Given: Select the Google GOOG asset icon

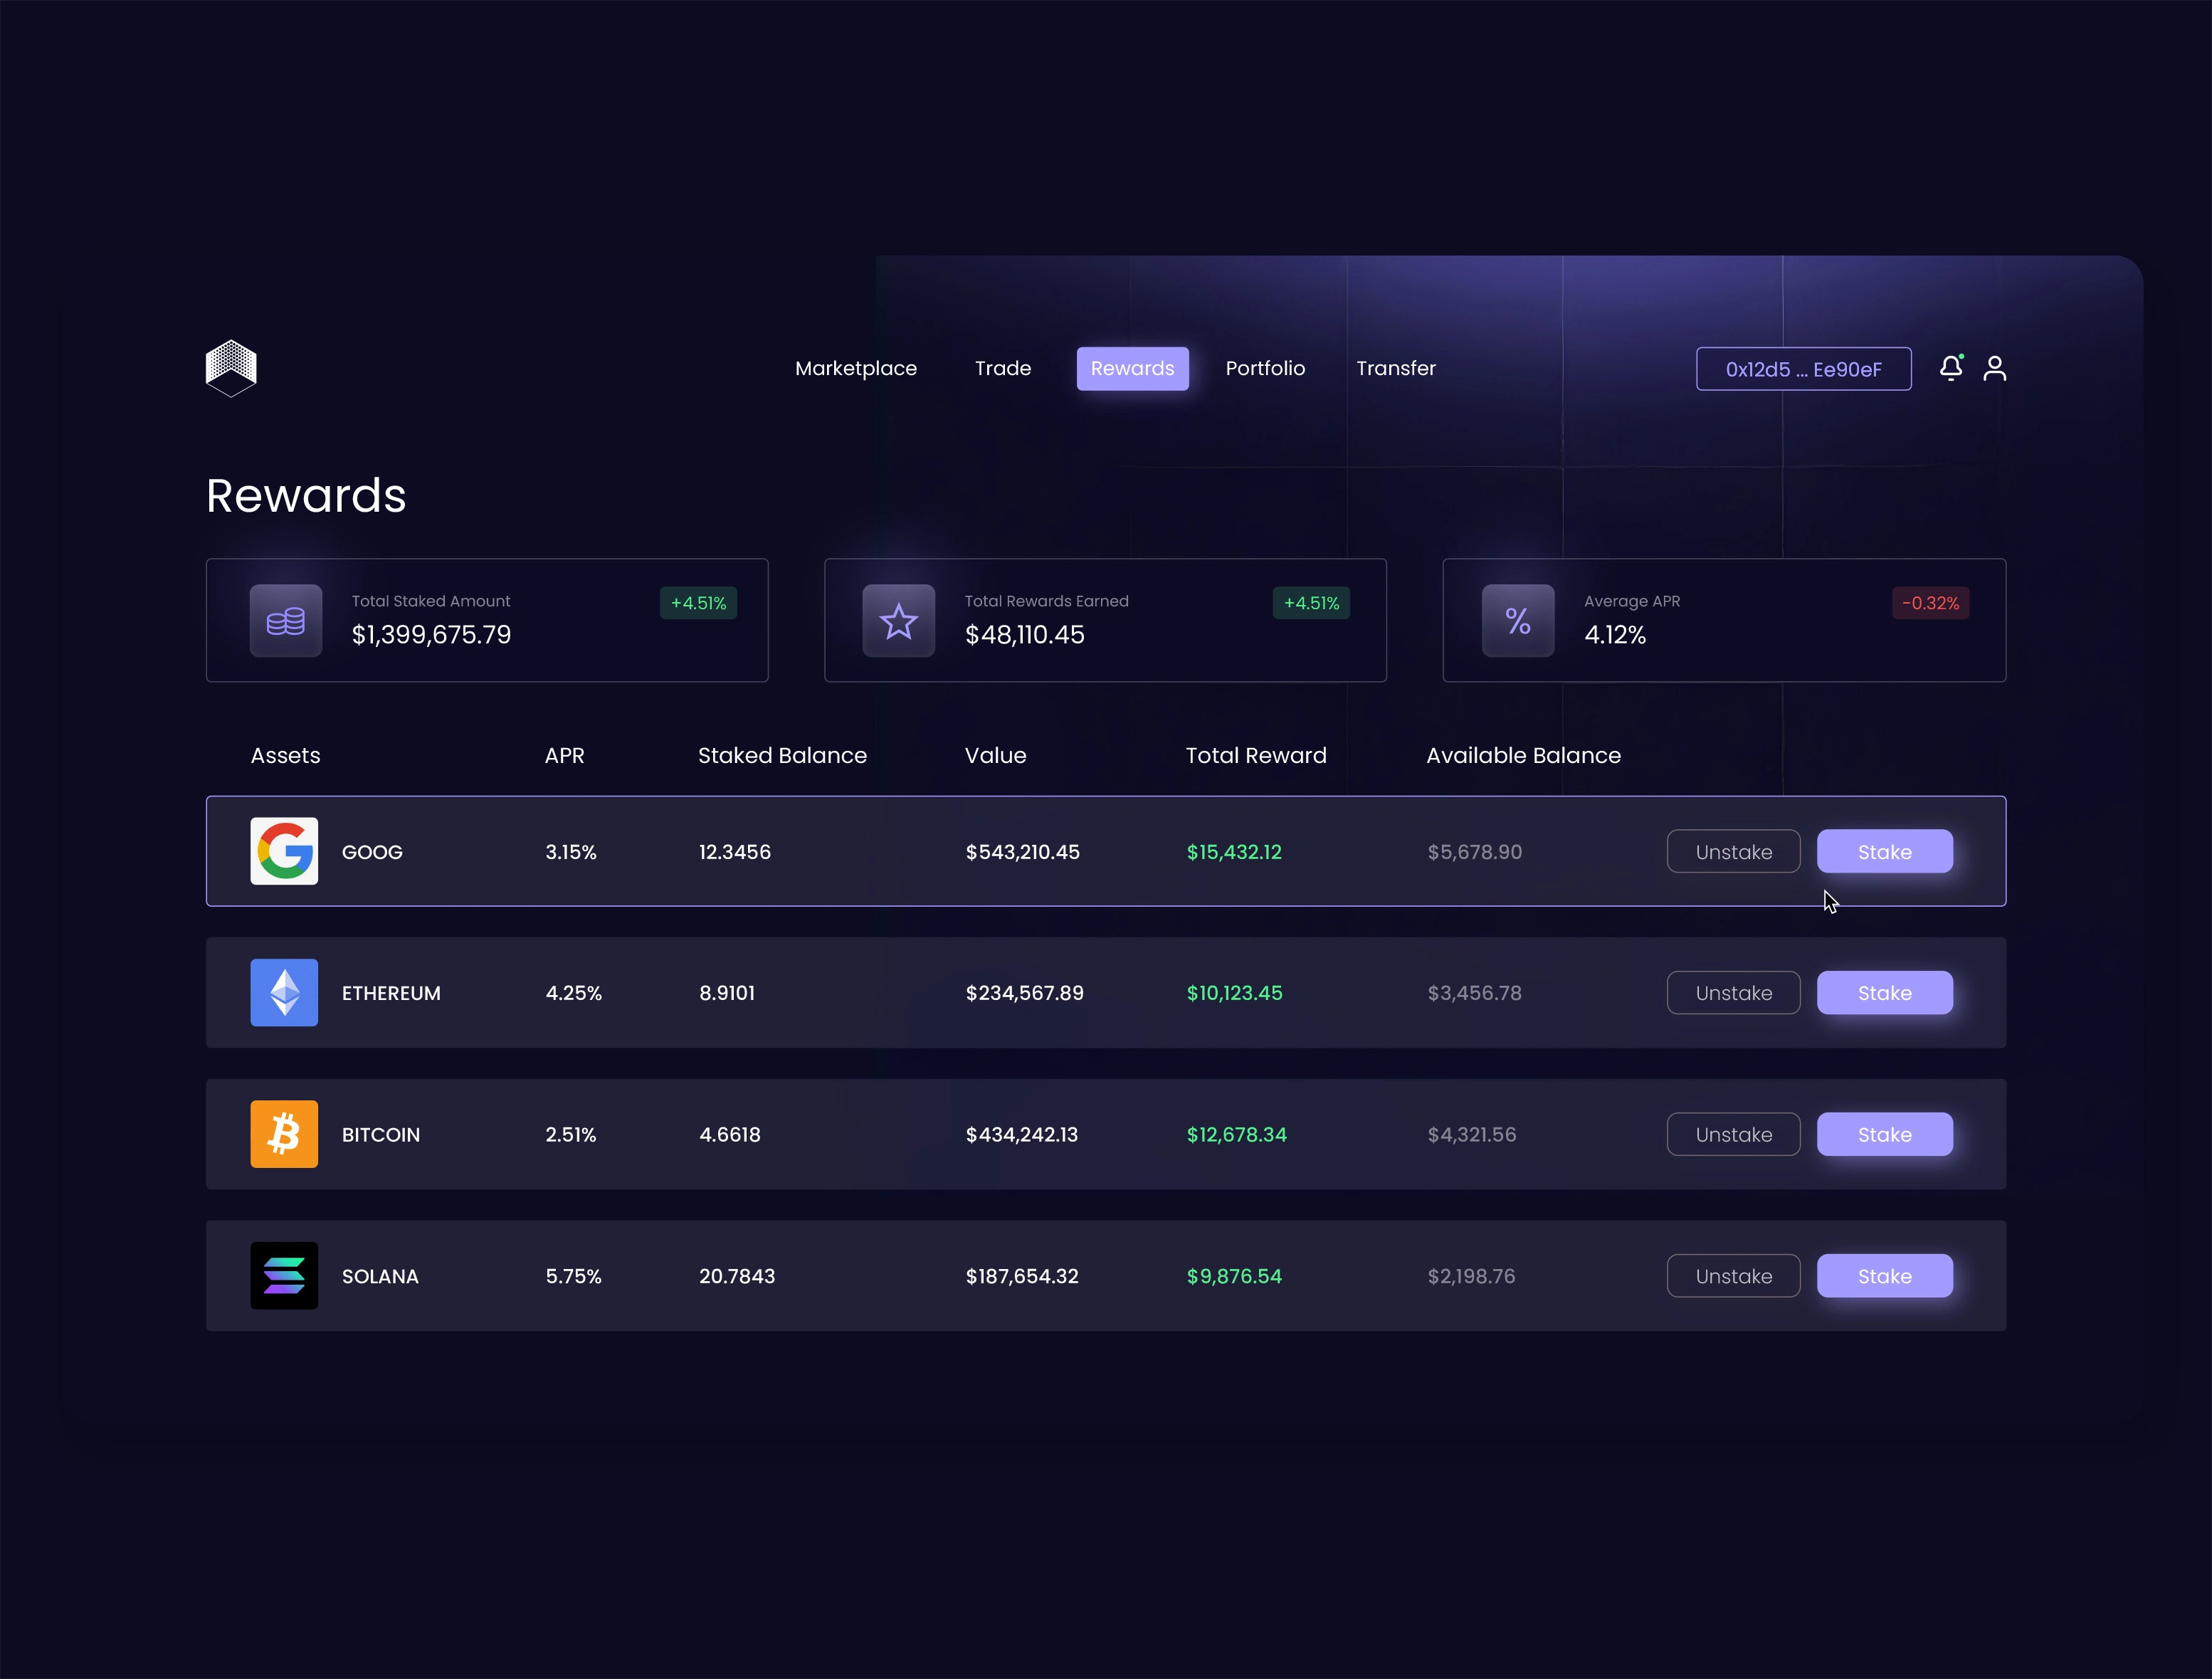Looking at the screenshot, I should click(284, 851).
